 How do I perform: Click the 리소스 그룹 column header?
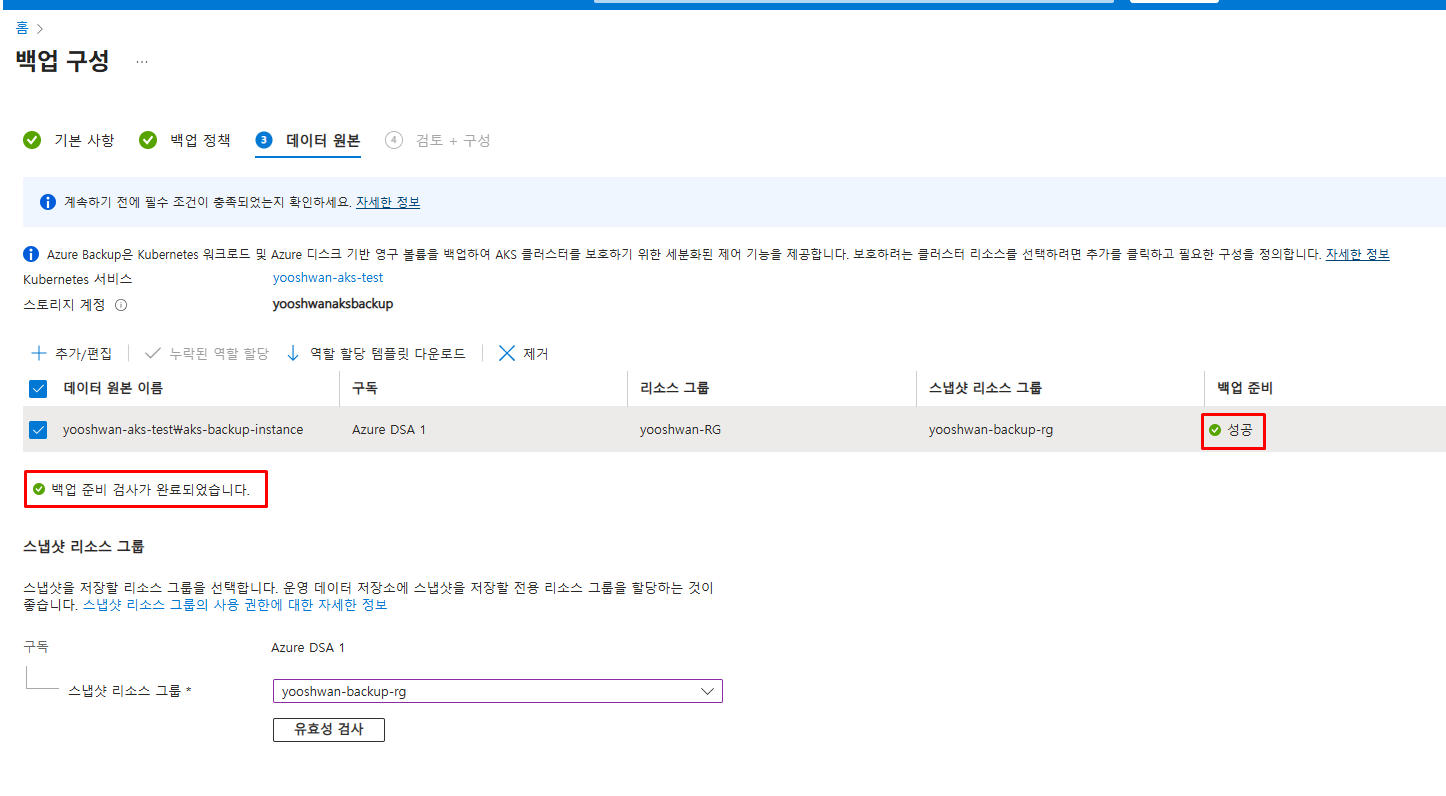674,388
